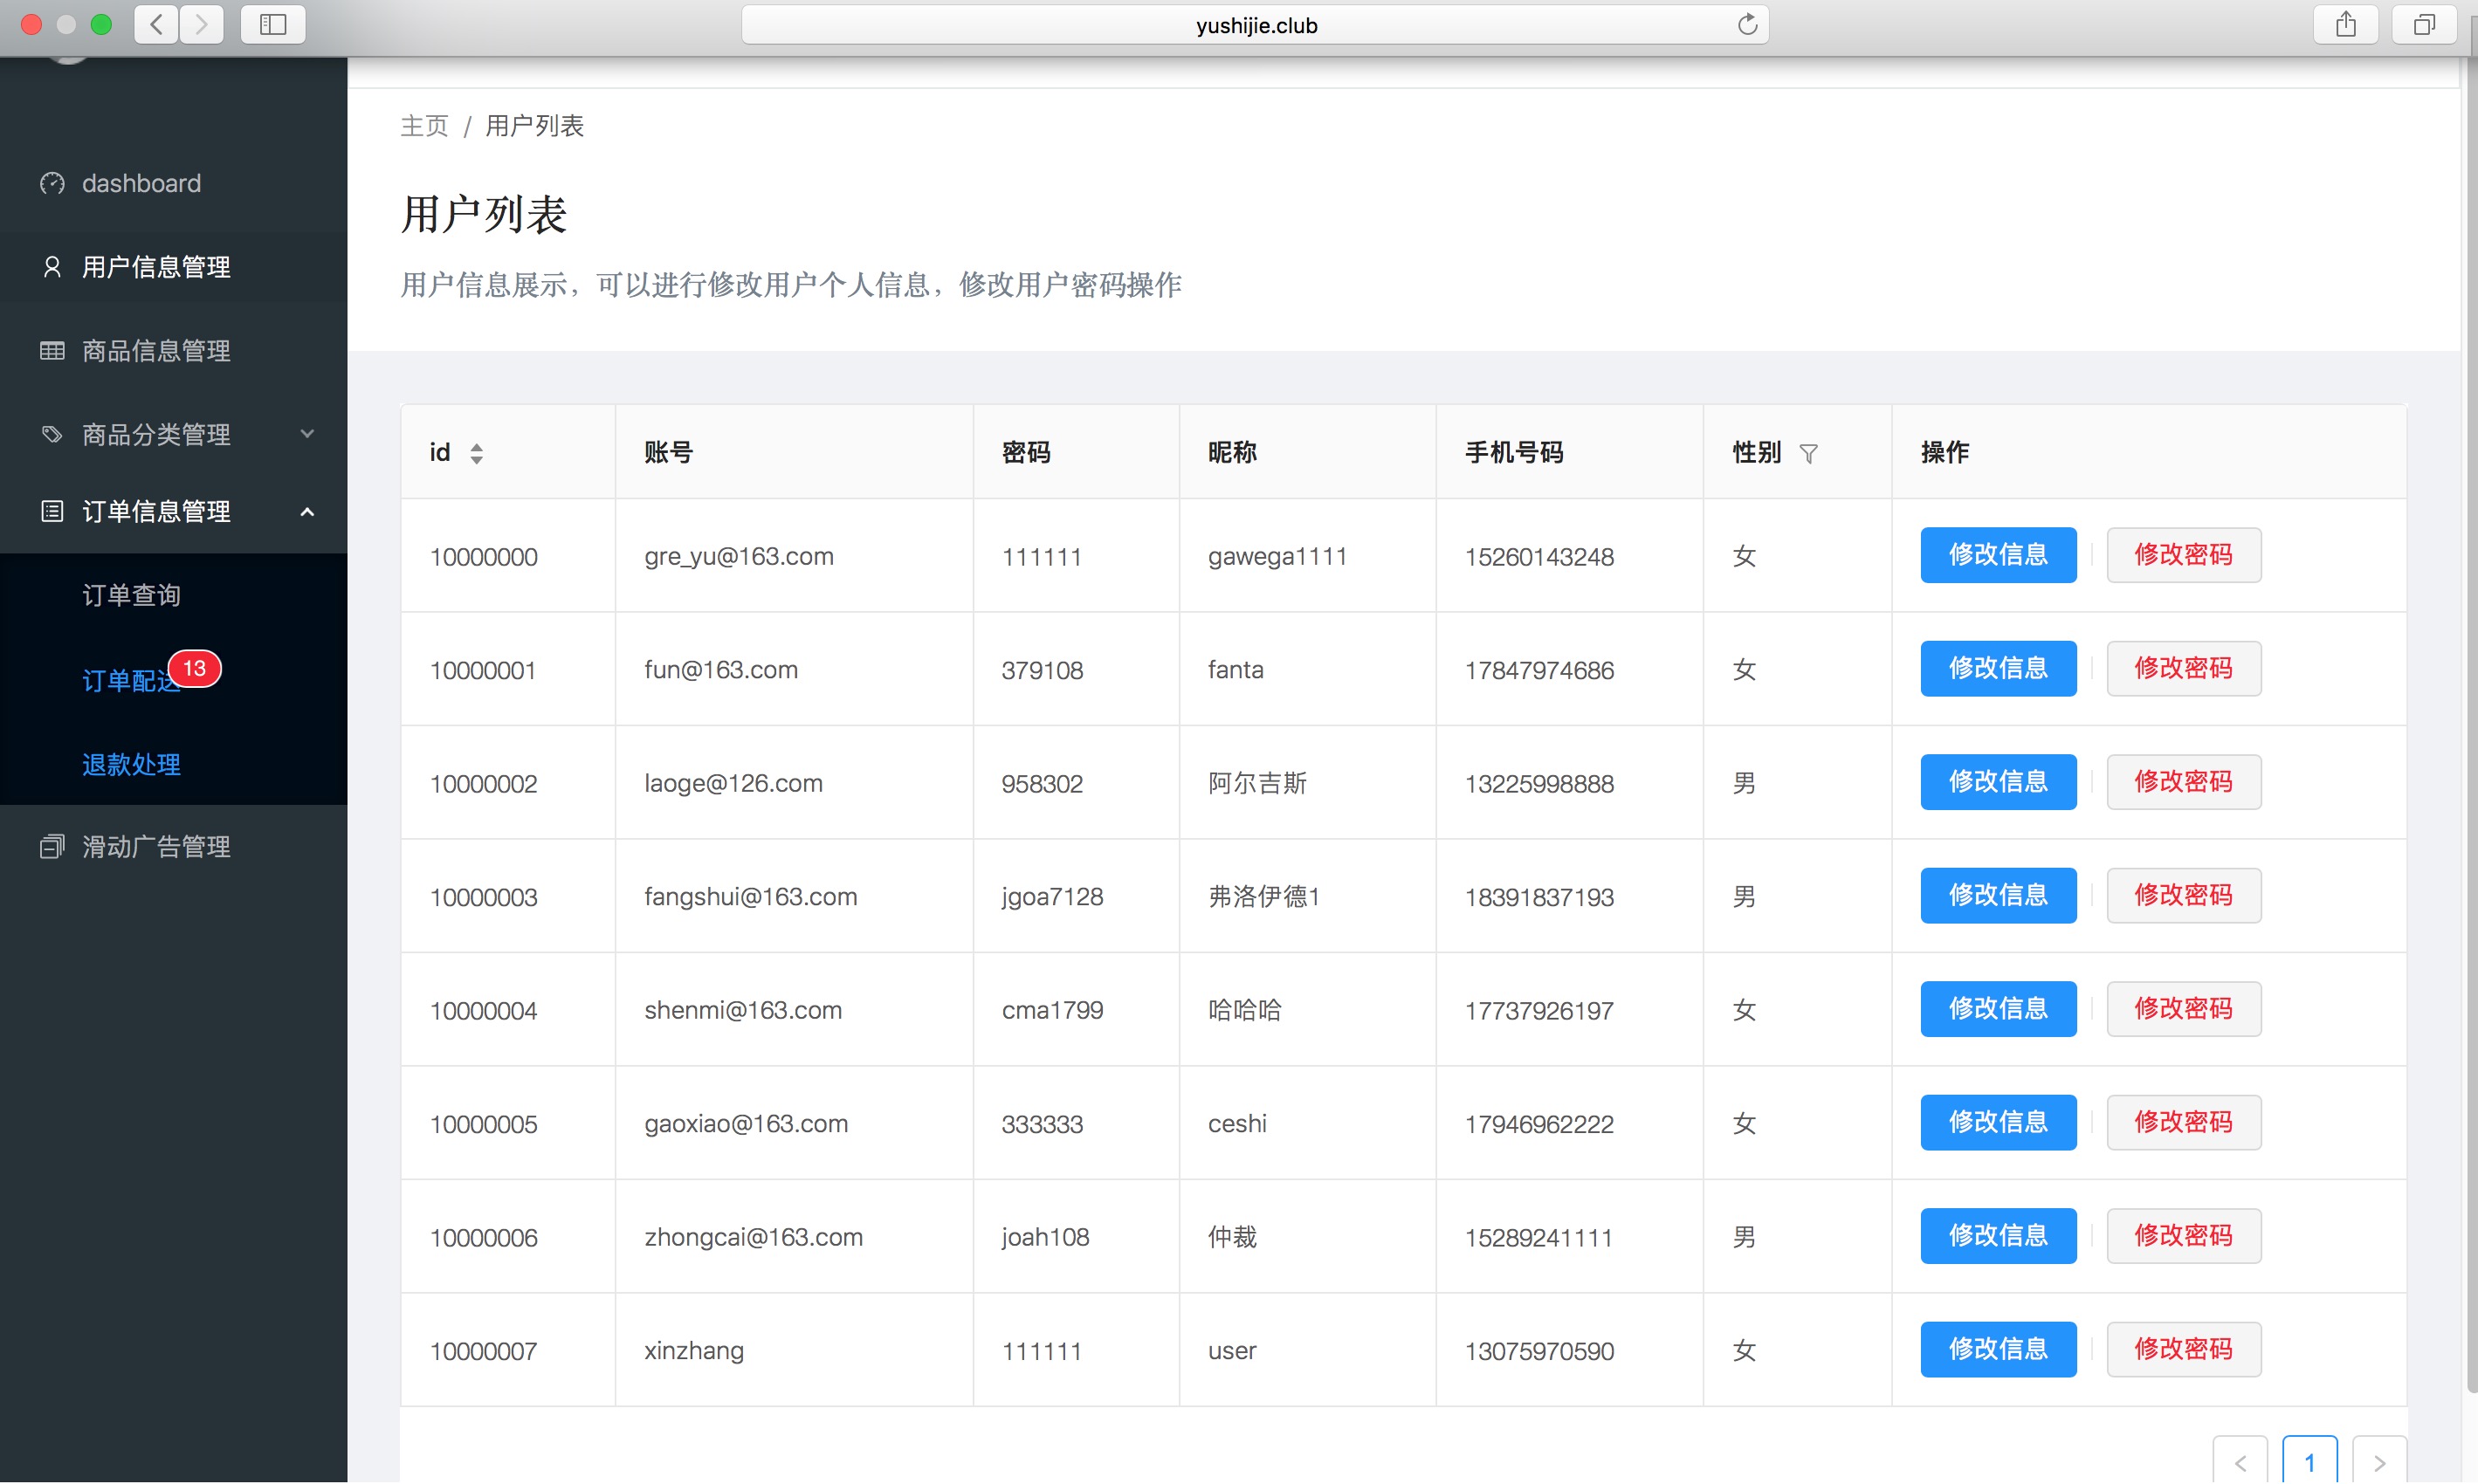Click the id column sort arrows
This screenshot has width=2478, height=1484.
pos(476,453)
